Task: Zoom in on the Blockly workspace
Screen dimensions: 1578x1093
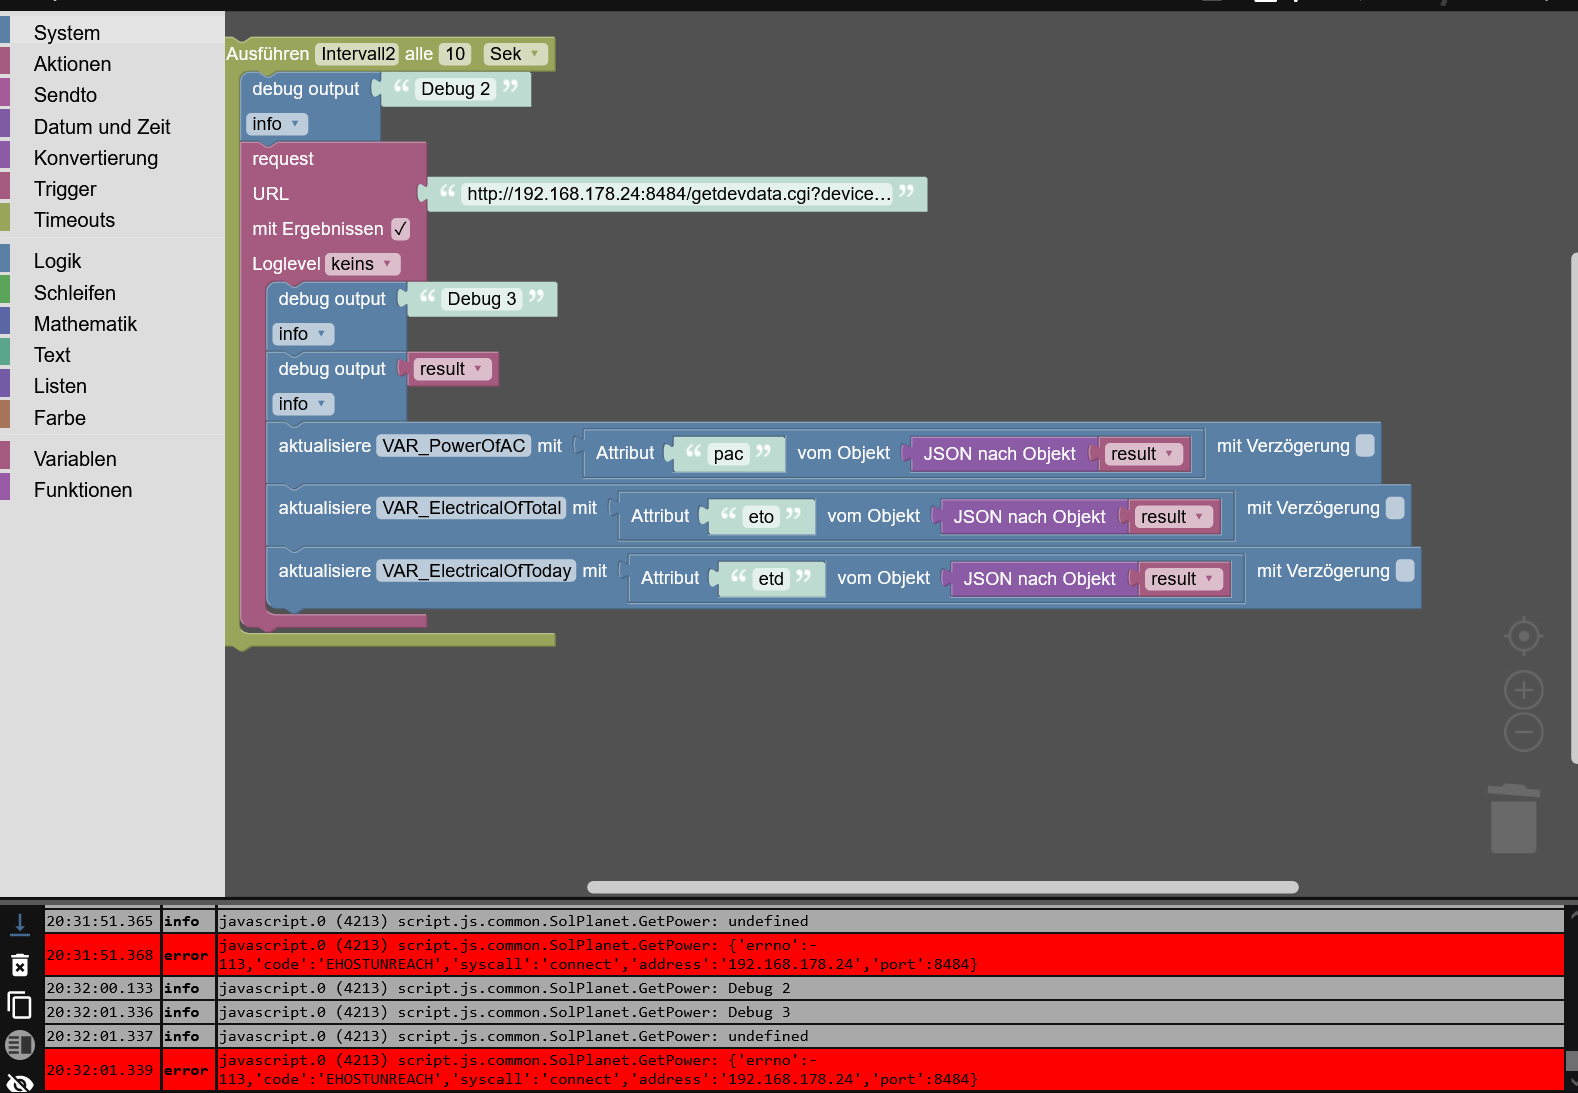Action: point(1523,690)
